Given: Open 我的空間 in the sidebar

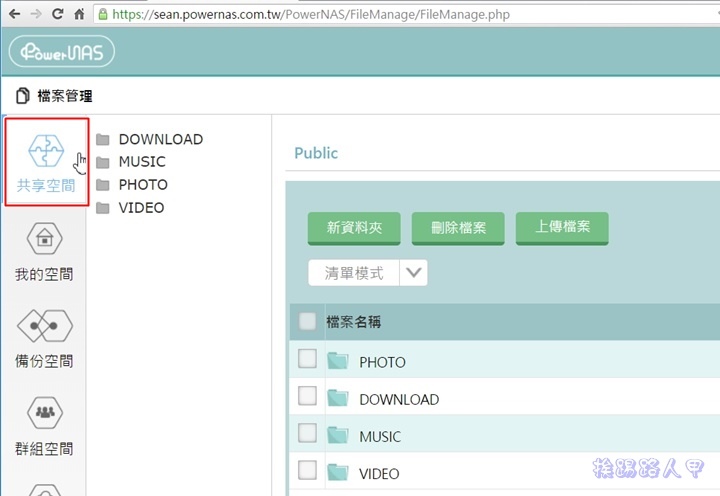Looking at the screenshot, I should pyautogui.click(x=44, y=240).
